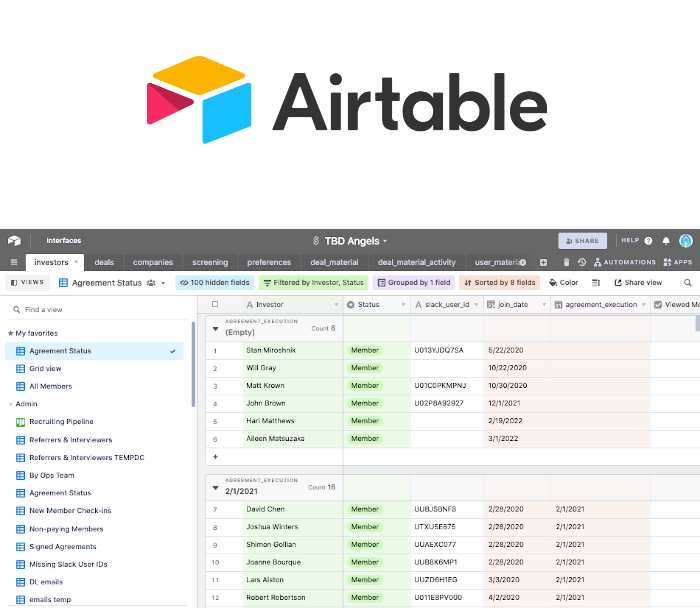Open Status column header dropdown
Viewport: 700px width, 608px height.
(403, 305)
